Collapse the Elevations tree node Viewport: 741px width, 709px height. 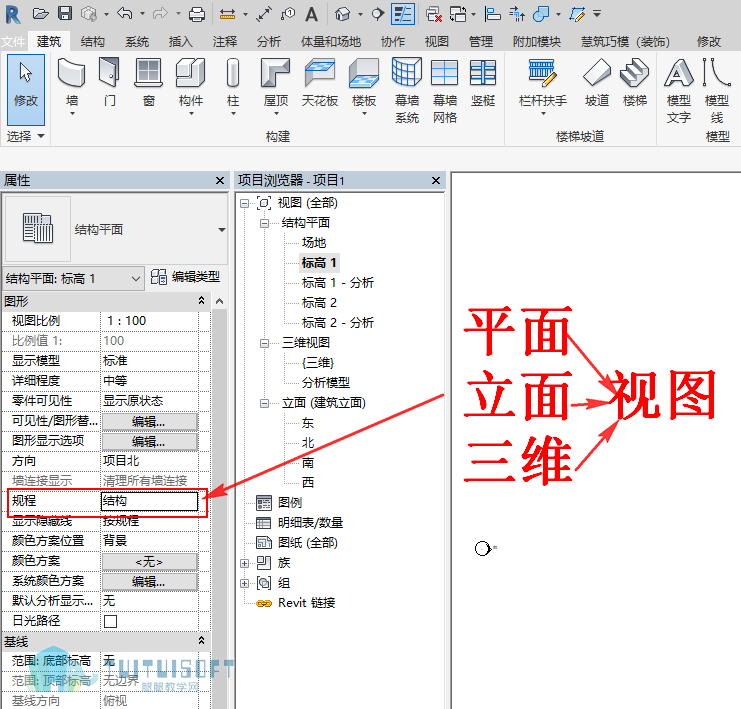264,403
